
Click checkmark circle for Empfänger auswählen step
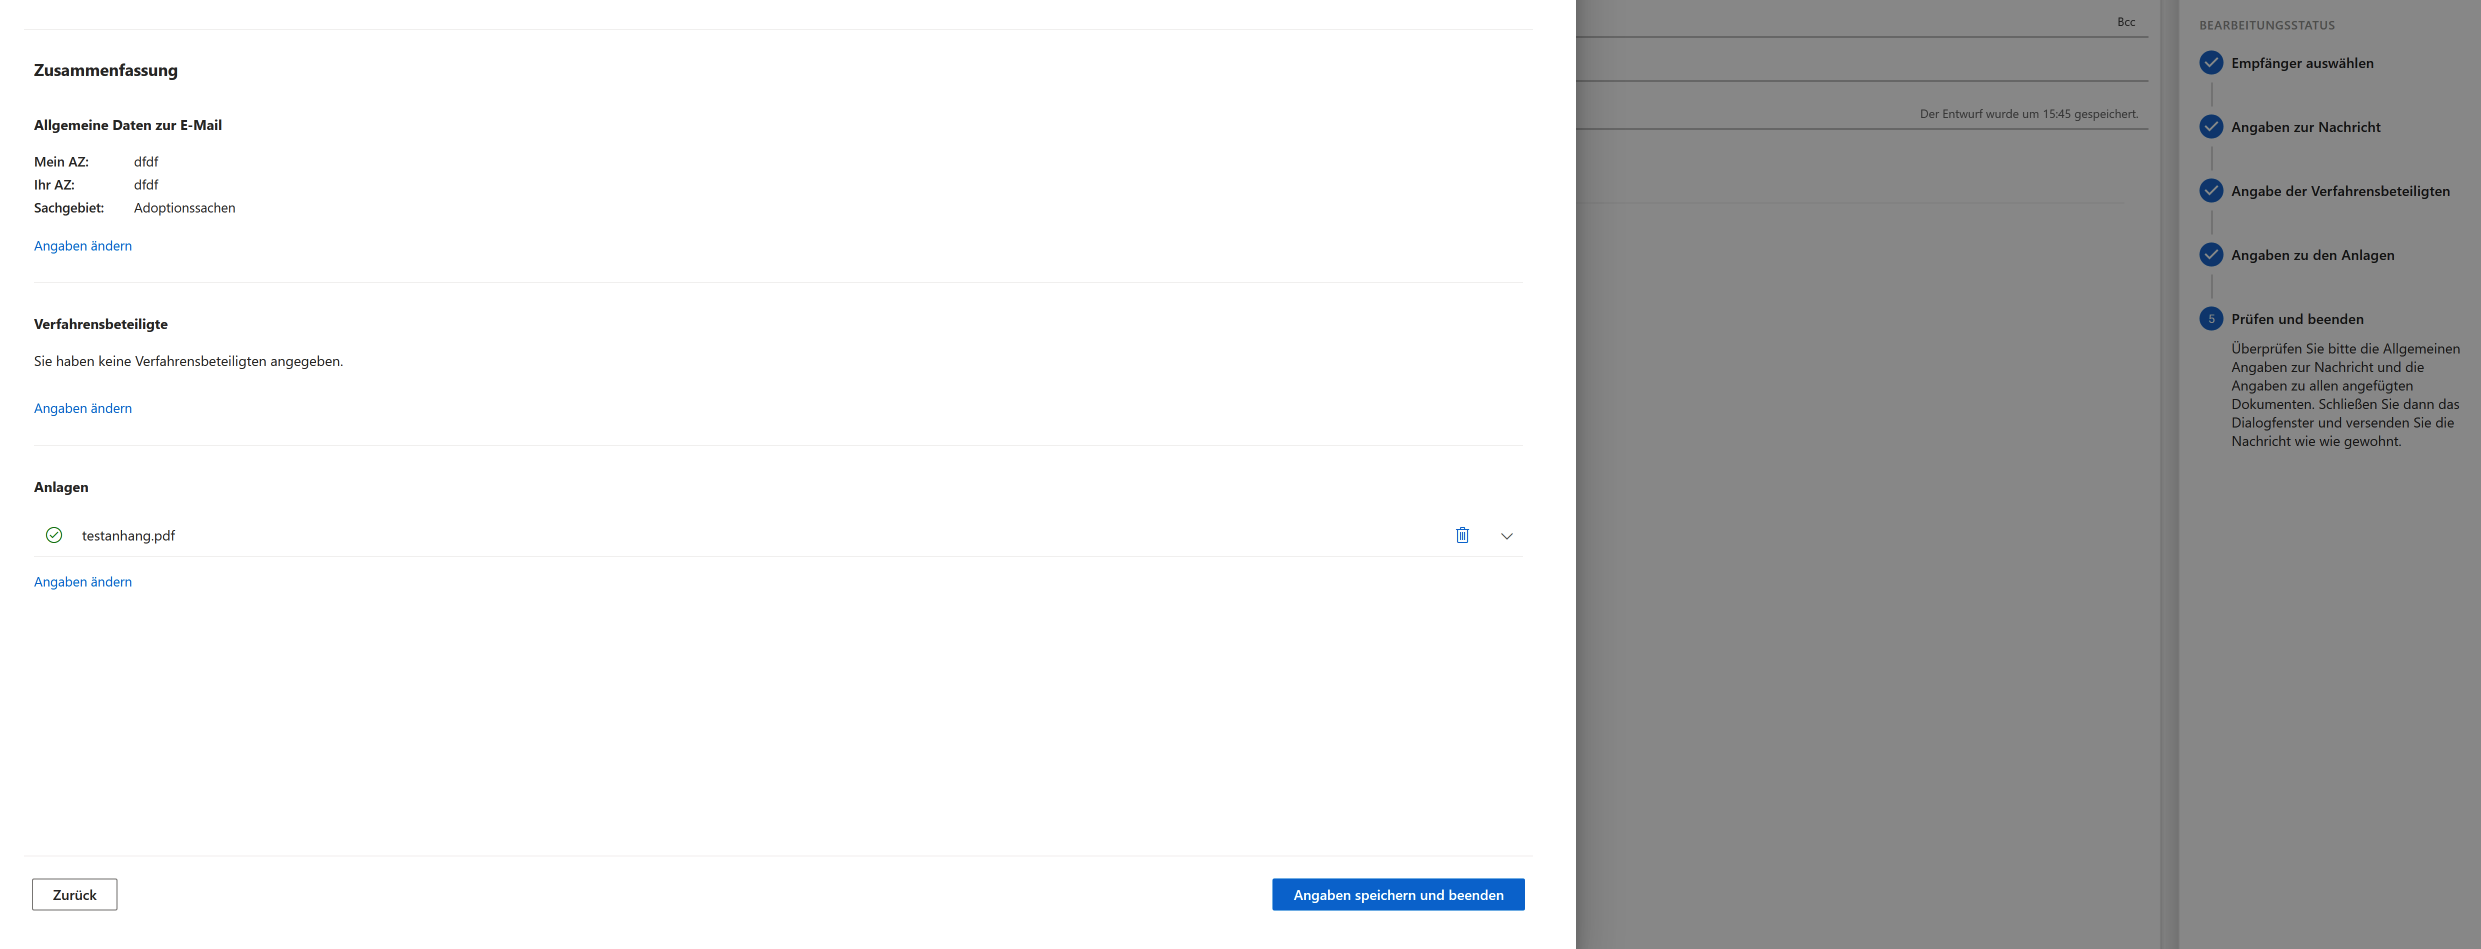(x=2211, y=63)
